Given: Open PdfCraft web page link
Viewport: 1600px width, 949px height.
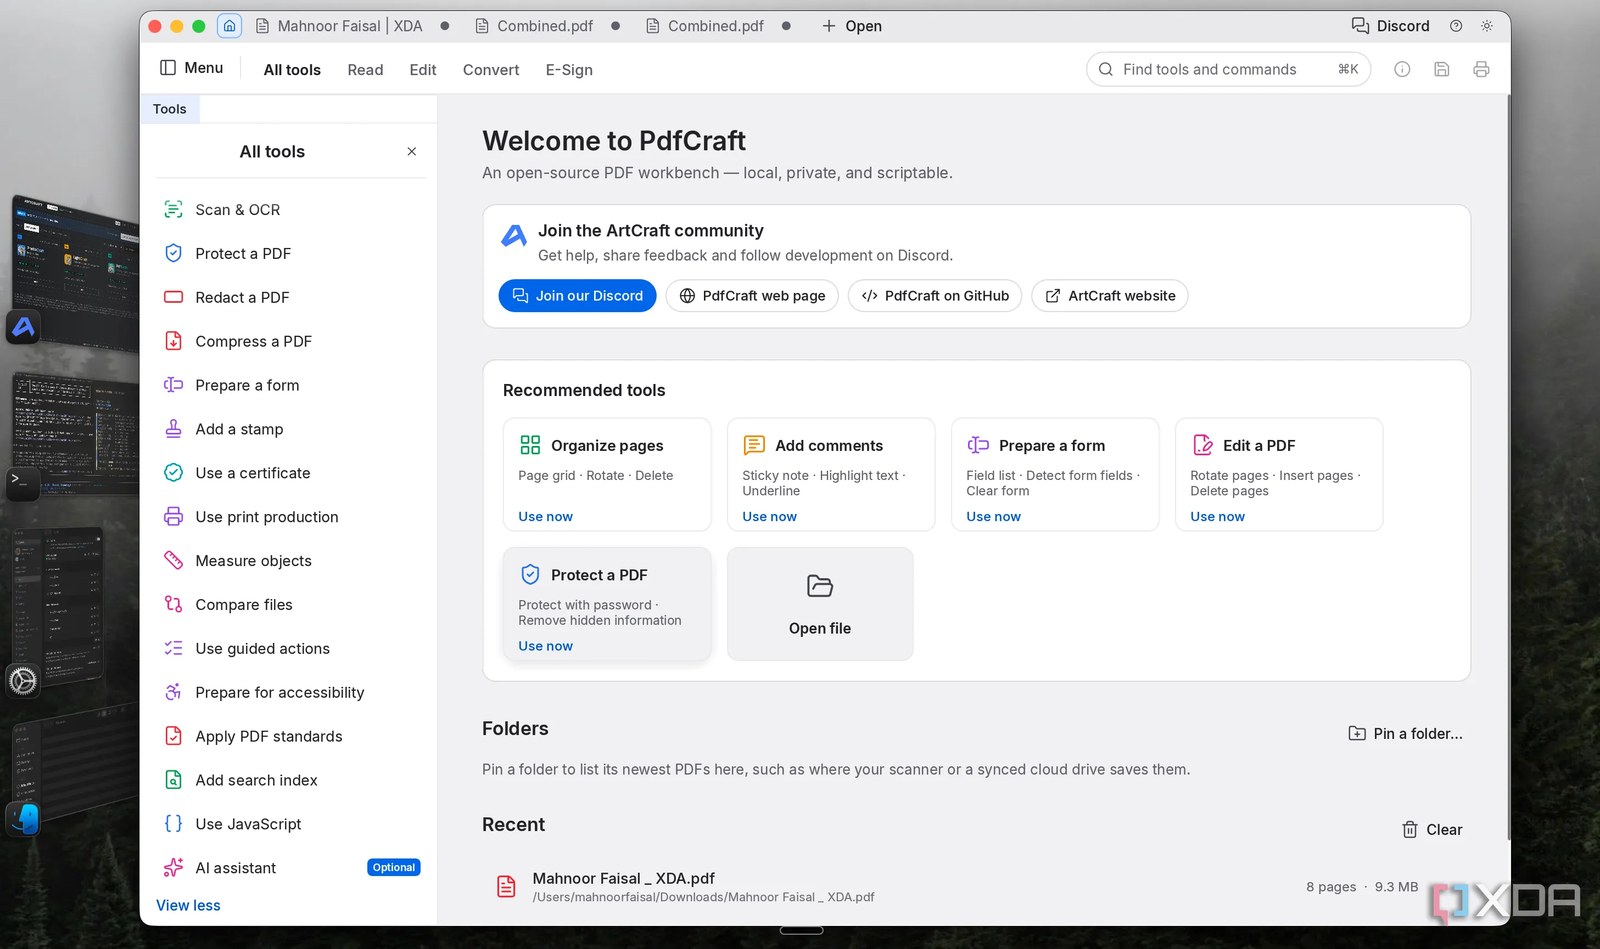Looking at the screenshot, I should pos(752,296).
